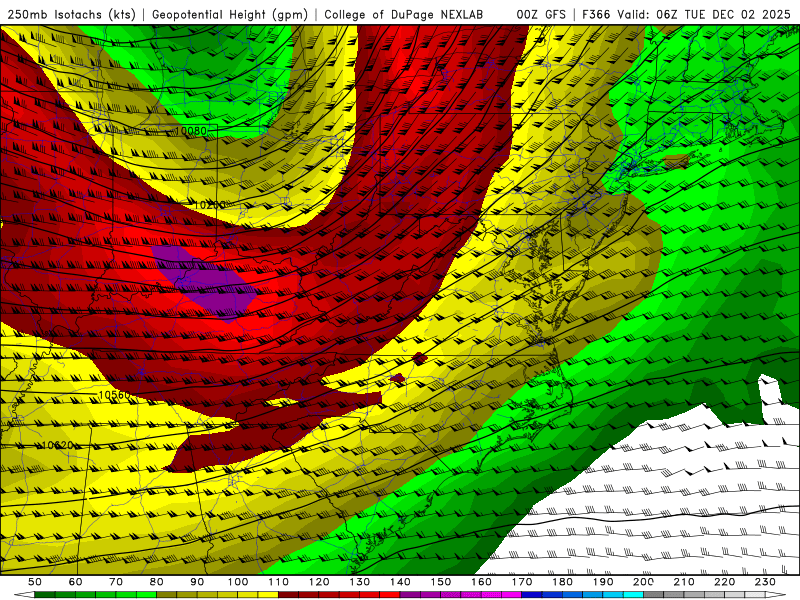Screen dimensions: 800x600
Task: Click the 140 legend value
Action: coord(400,582)
